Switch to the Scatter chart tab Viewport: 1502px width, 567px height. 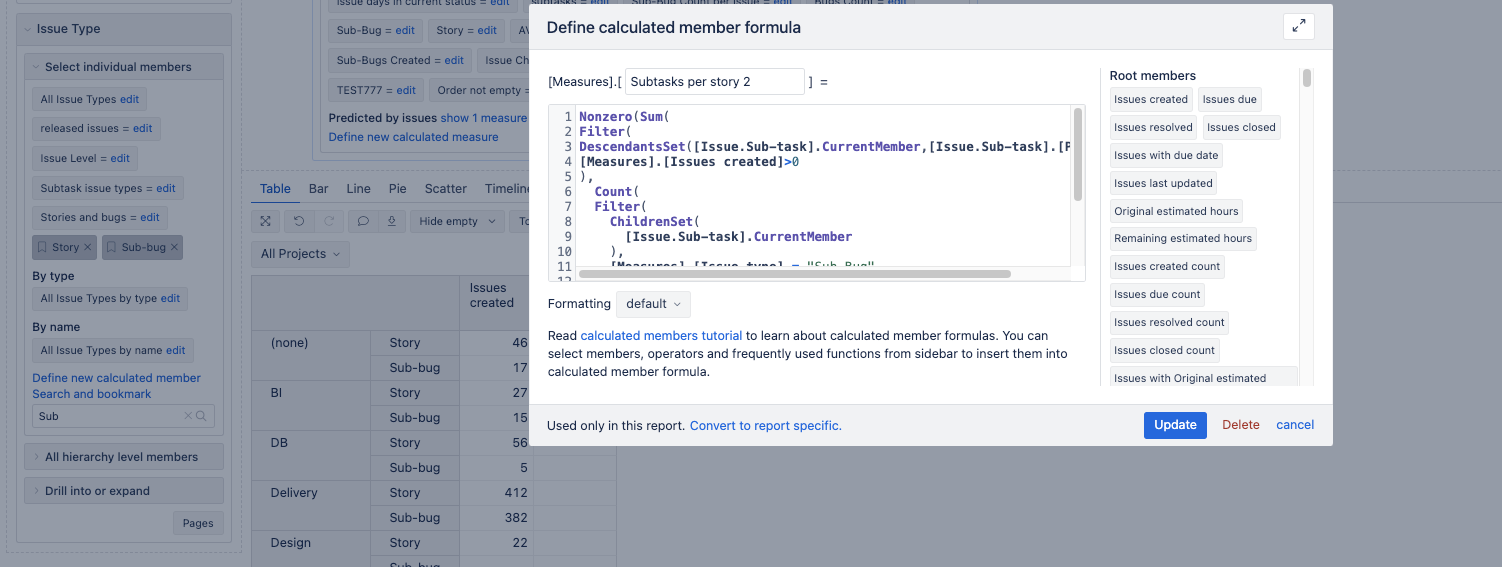point(445,189)
